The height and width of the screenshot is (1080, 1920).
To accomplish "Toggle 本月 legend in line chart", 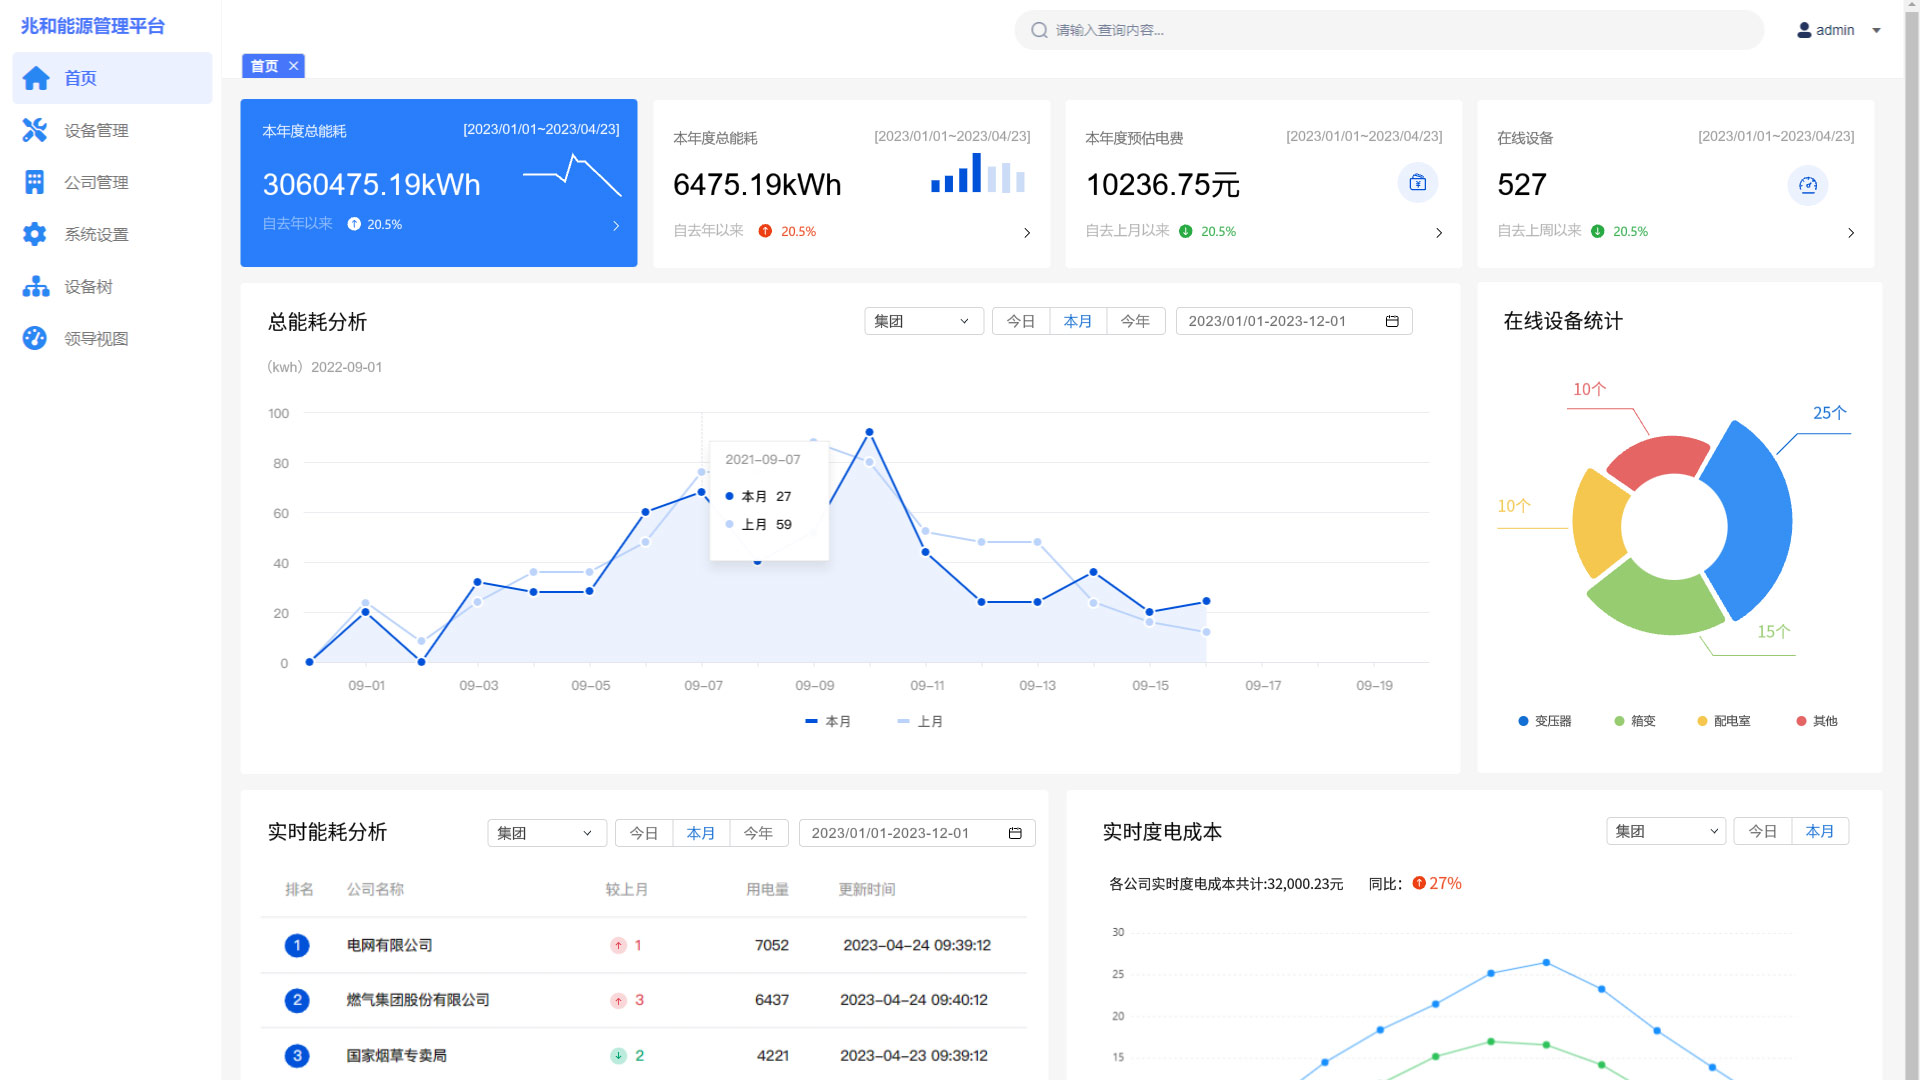I will [828, 721].
